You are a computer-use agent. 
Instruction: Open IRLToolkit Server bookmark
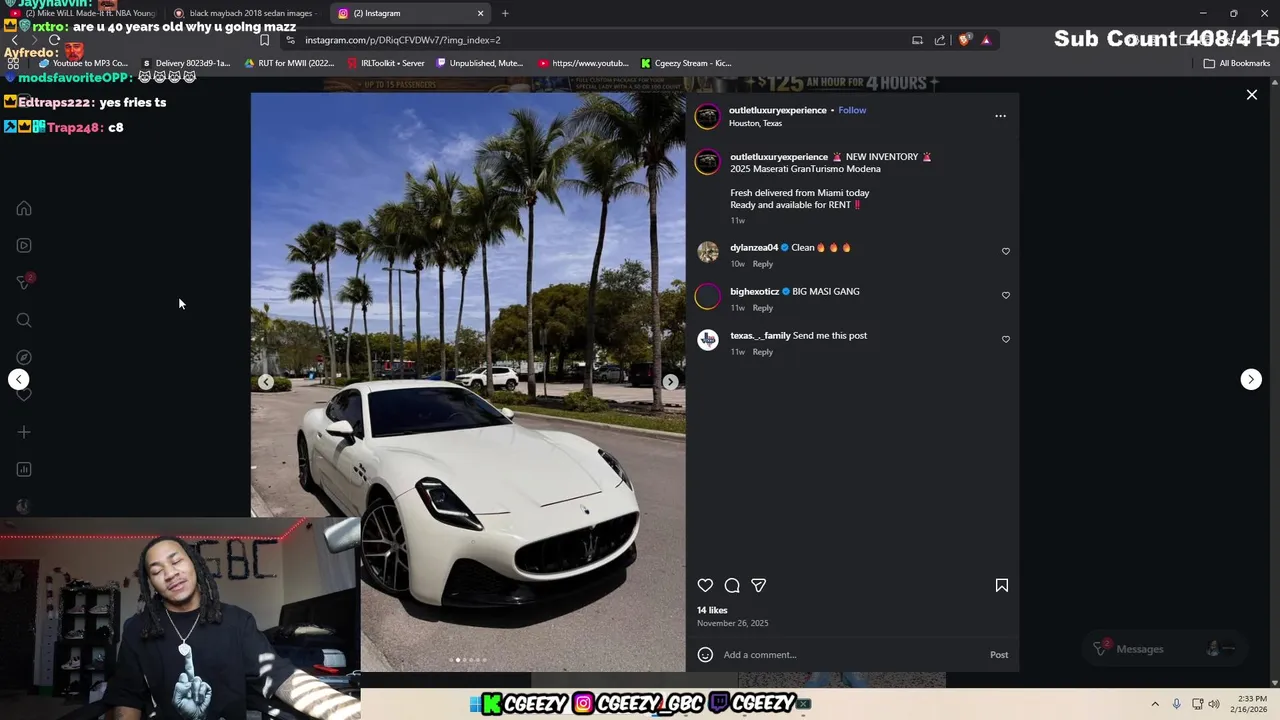click(386, 63)
